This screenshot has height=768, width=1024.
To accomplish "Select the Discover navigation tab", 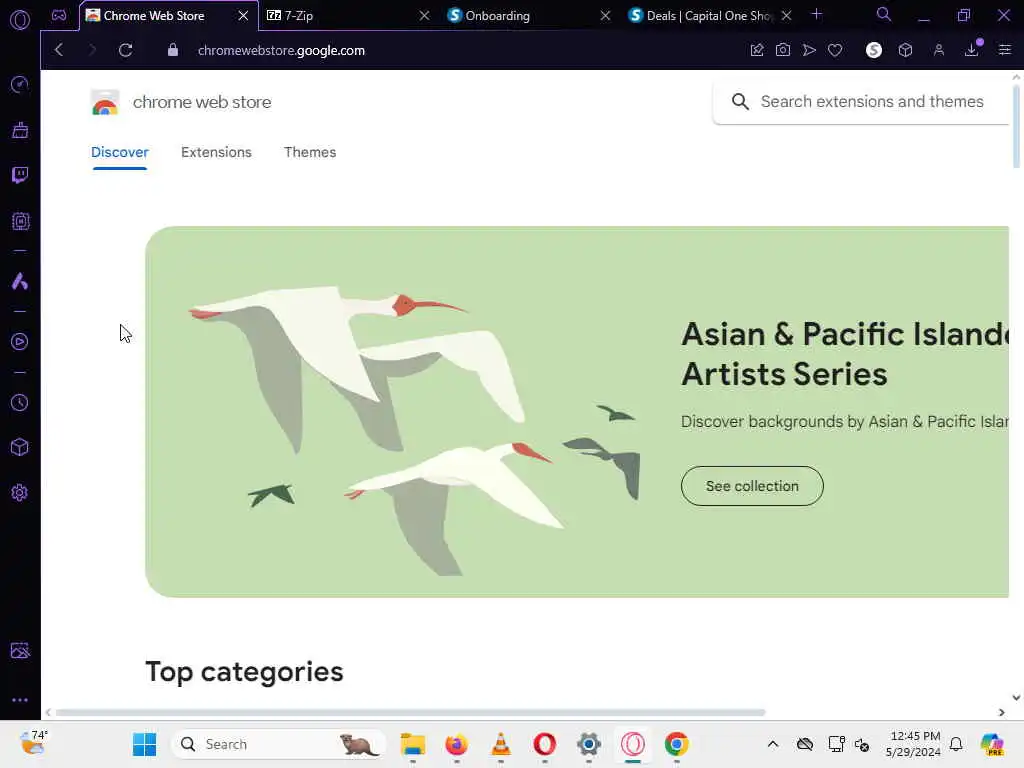I will click(120, 152).
